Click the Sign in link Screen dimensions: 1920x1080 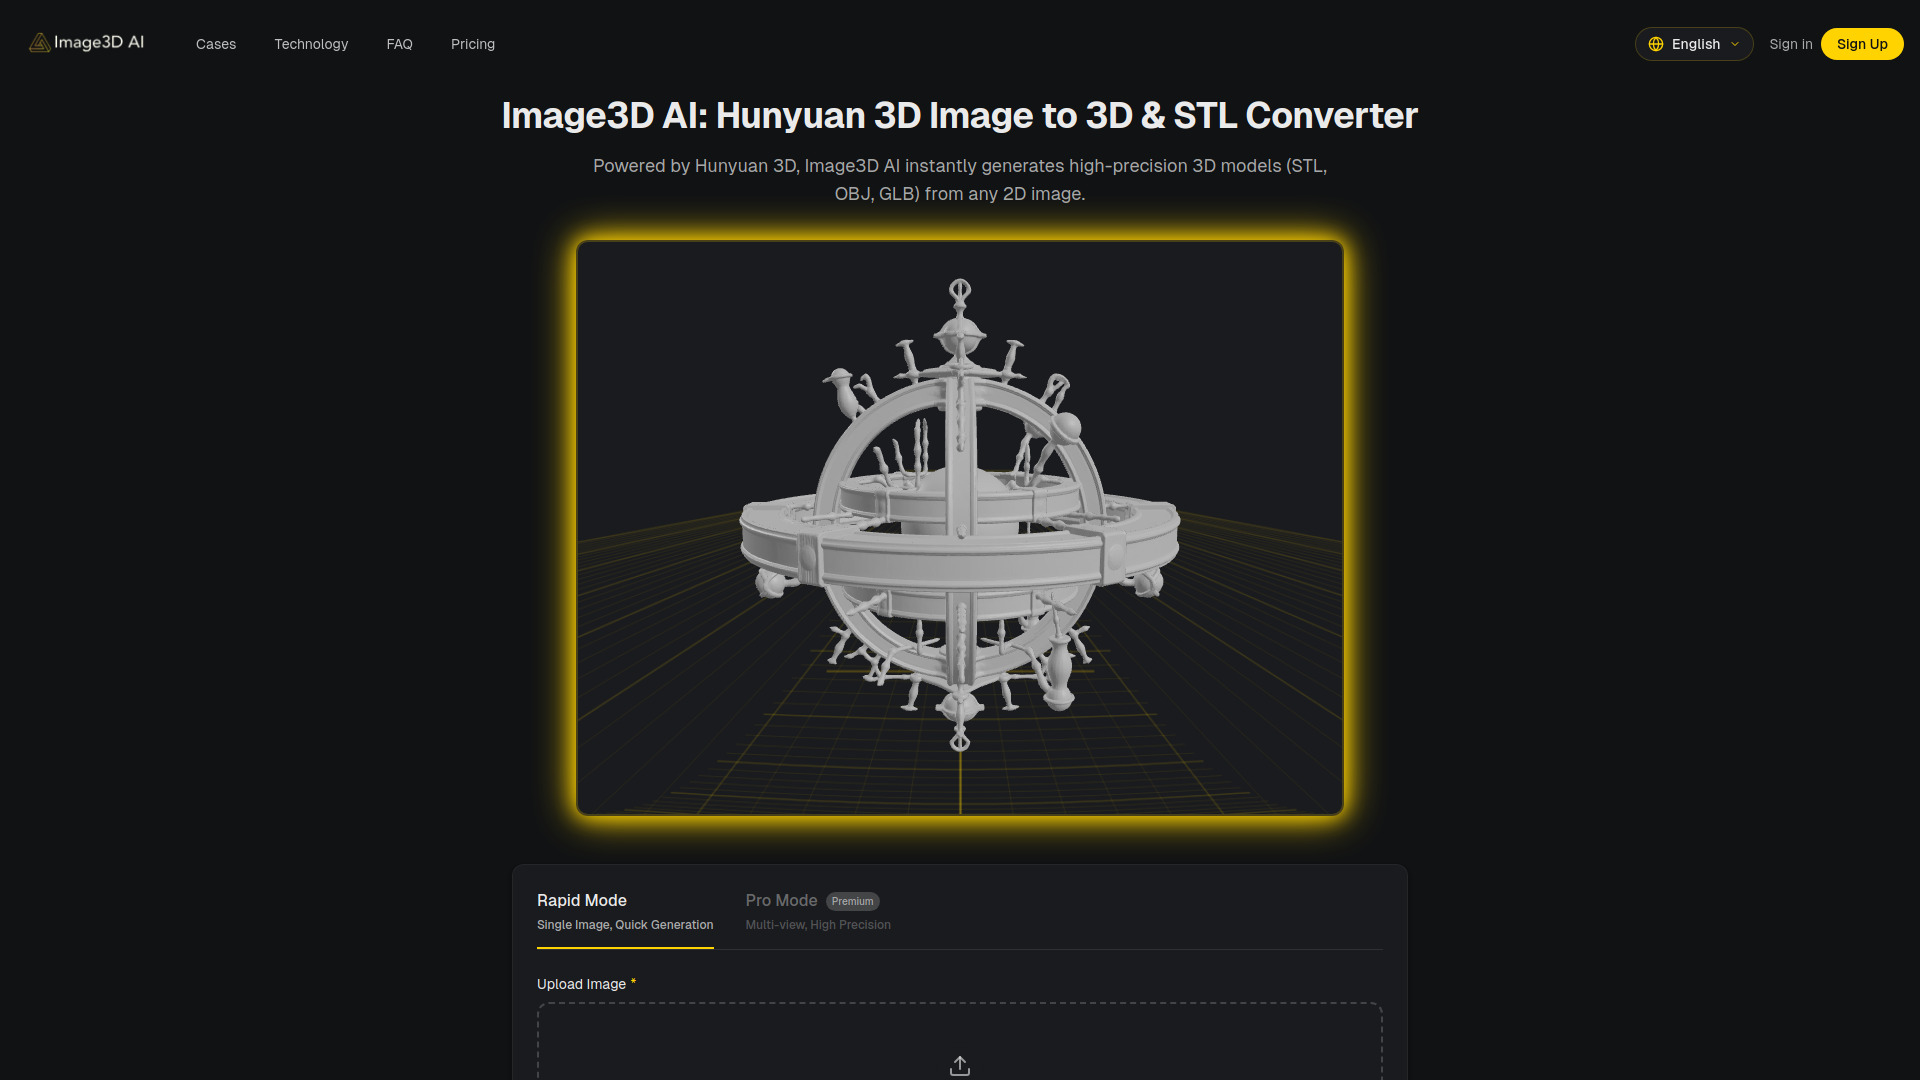[1790, 44]
